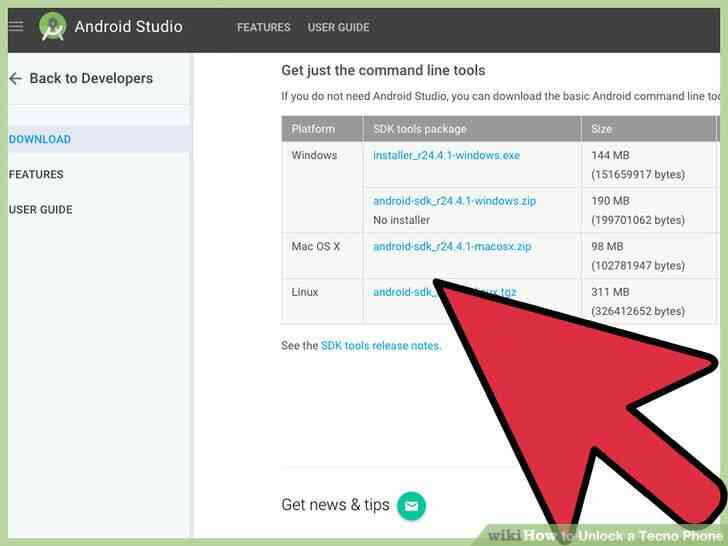Click the Get news & tips label

click(335, 505)
